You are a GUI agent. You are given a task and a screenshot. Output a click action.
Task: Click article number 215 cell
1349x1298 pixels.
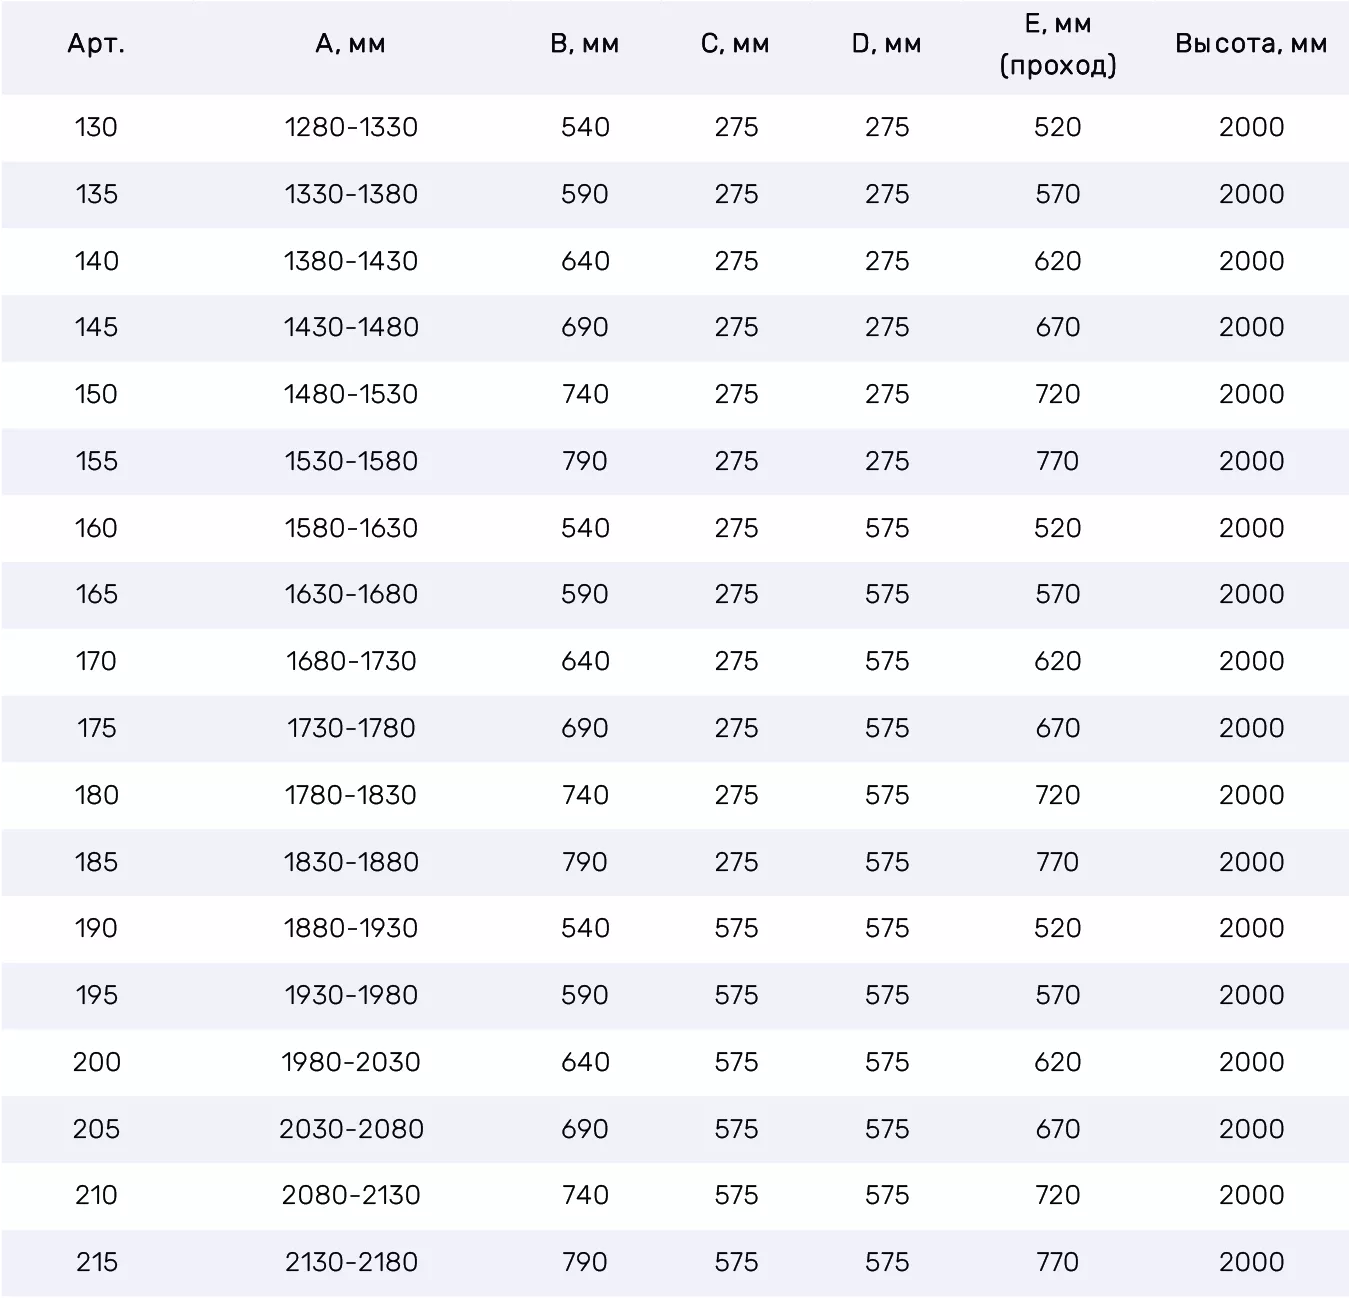pos(96,1262)
